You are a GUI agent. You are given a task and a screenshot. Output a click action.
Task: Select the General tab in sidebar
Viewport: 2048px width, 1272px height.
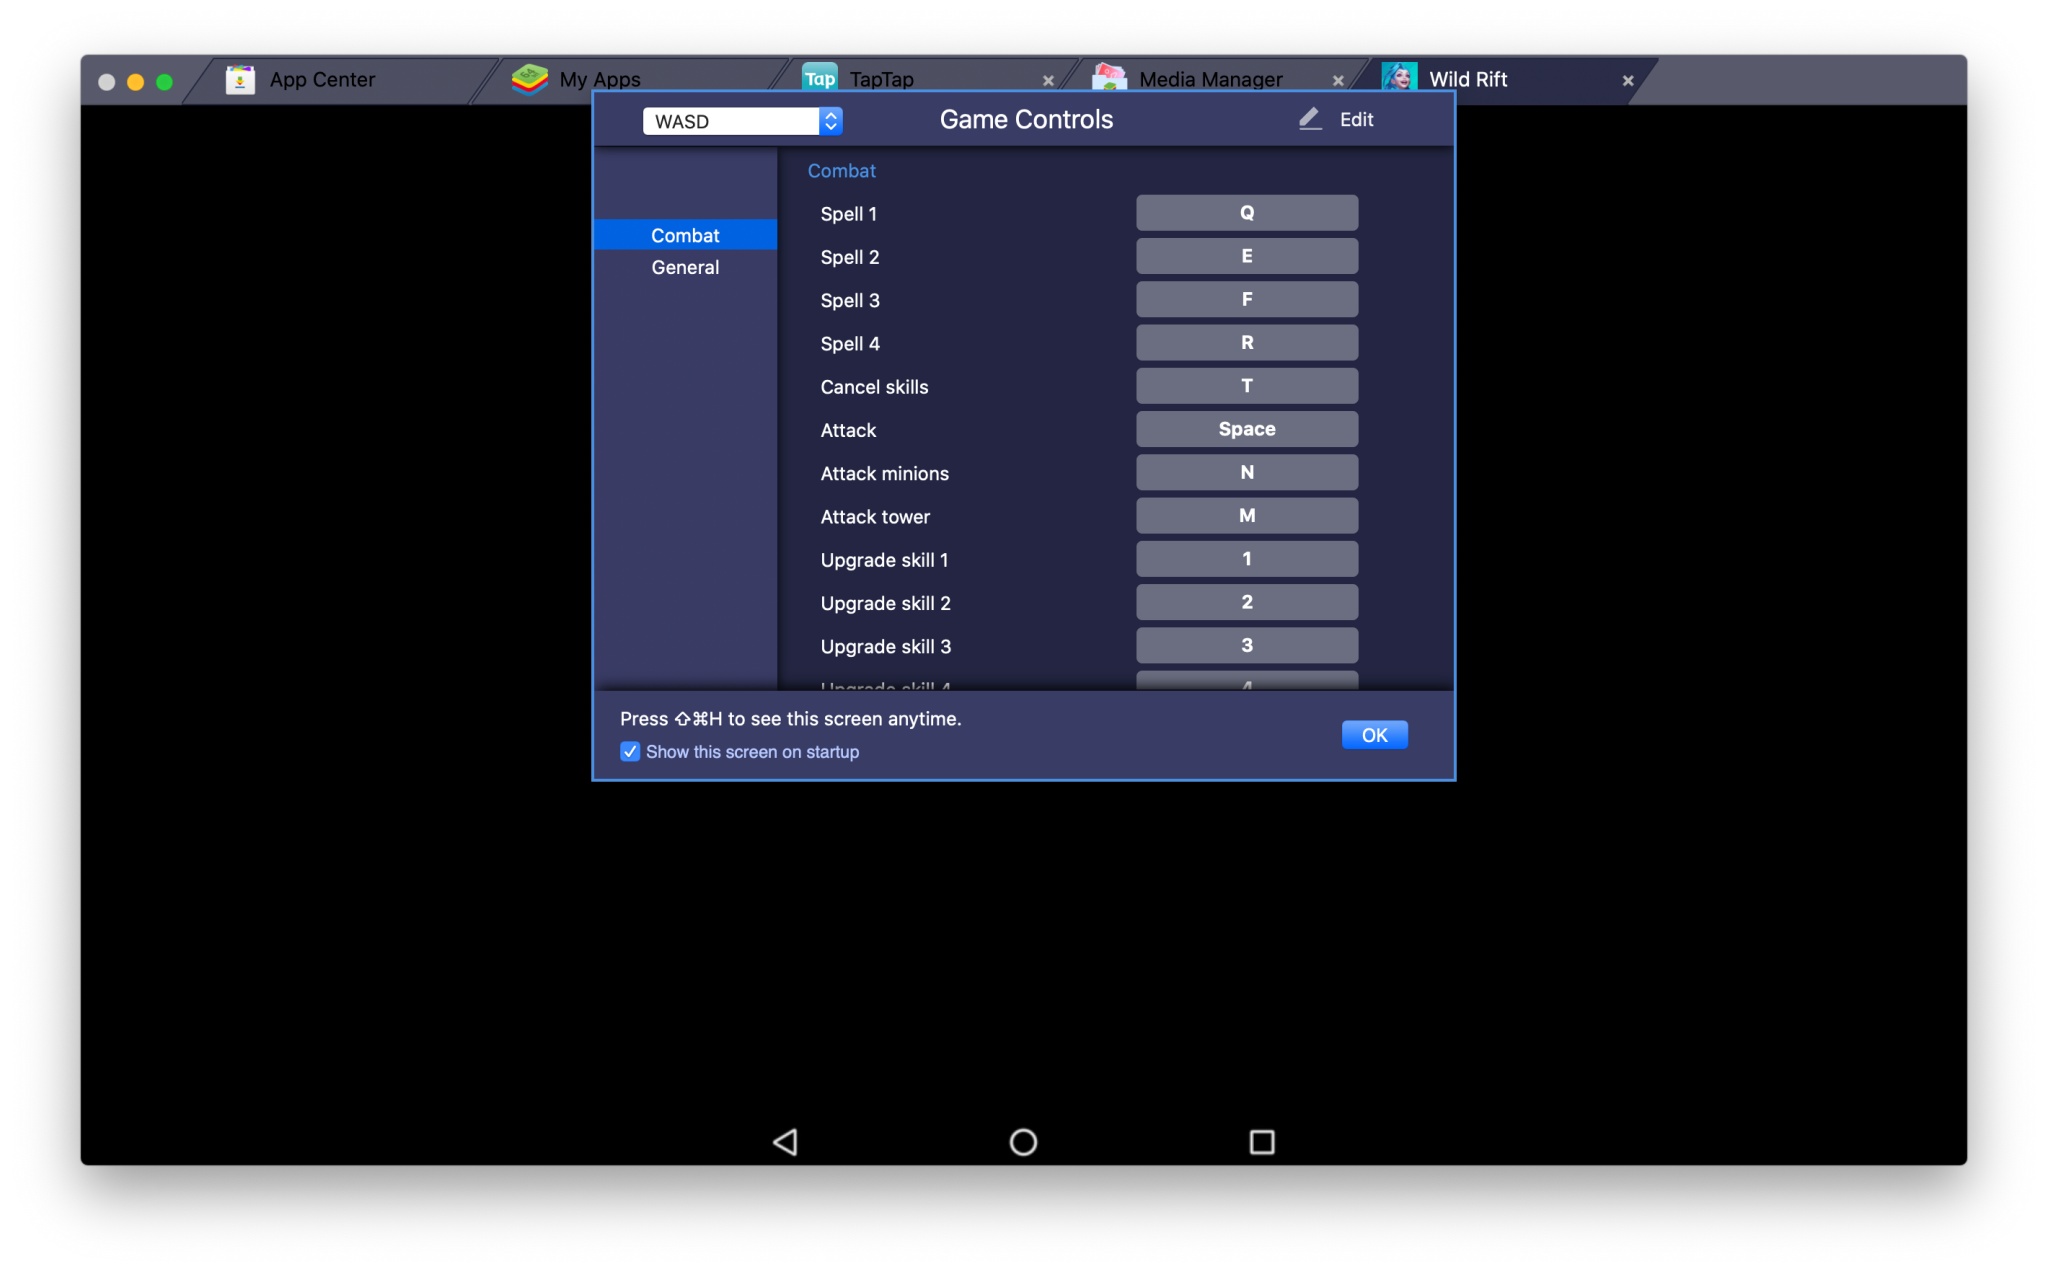pyautogui.click(x=684, y=267)
